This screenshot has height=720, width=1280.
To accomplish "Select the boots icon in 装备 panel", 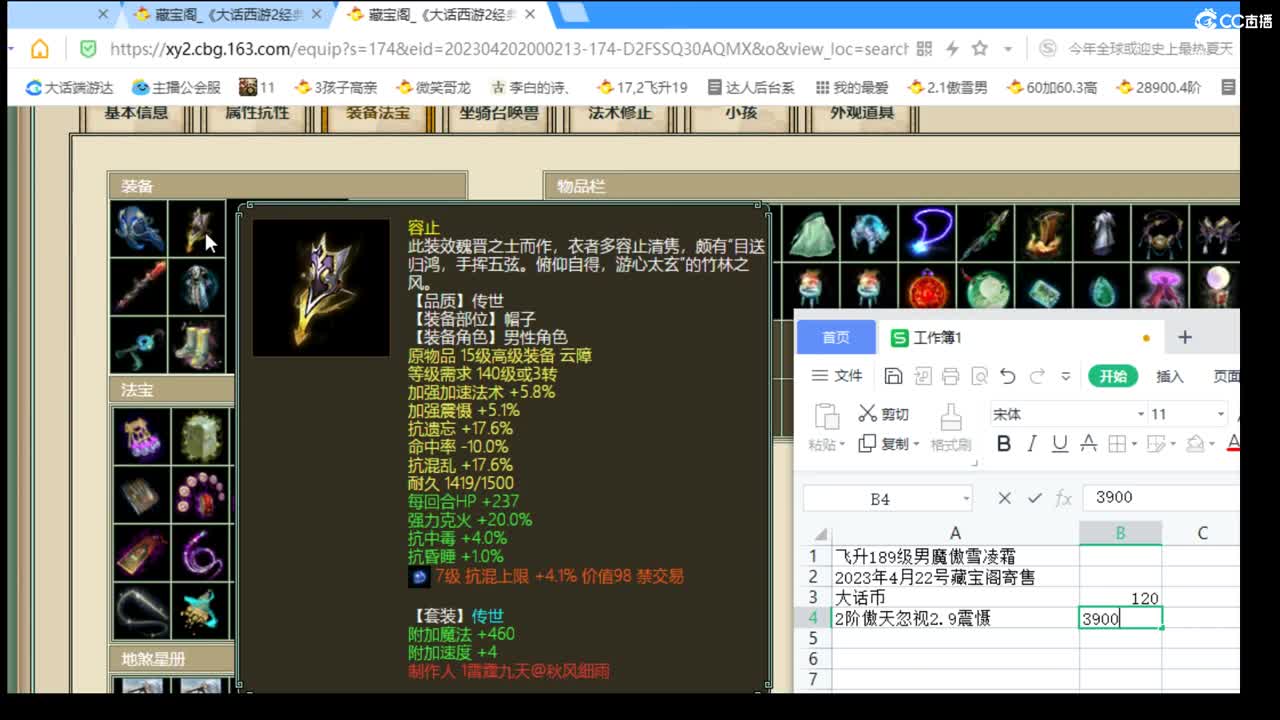I will (x=197, y=345).
